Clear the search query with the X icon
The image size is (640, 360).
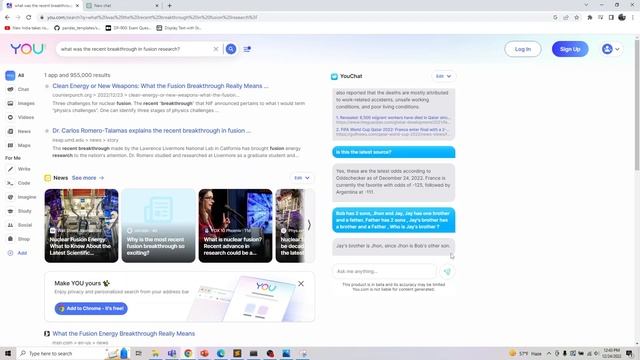click(216, 49)
